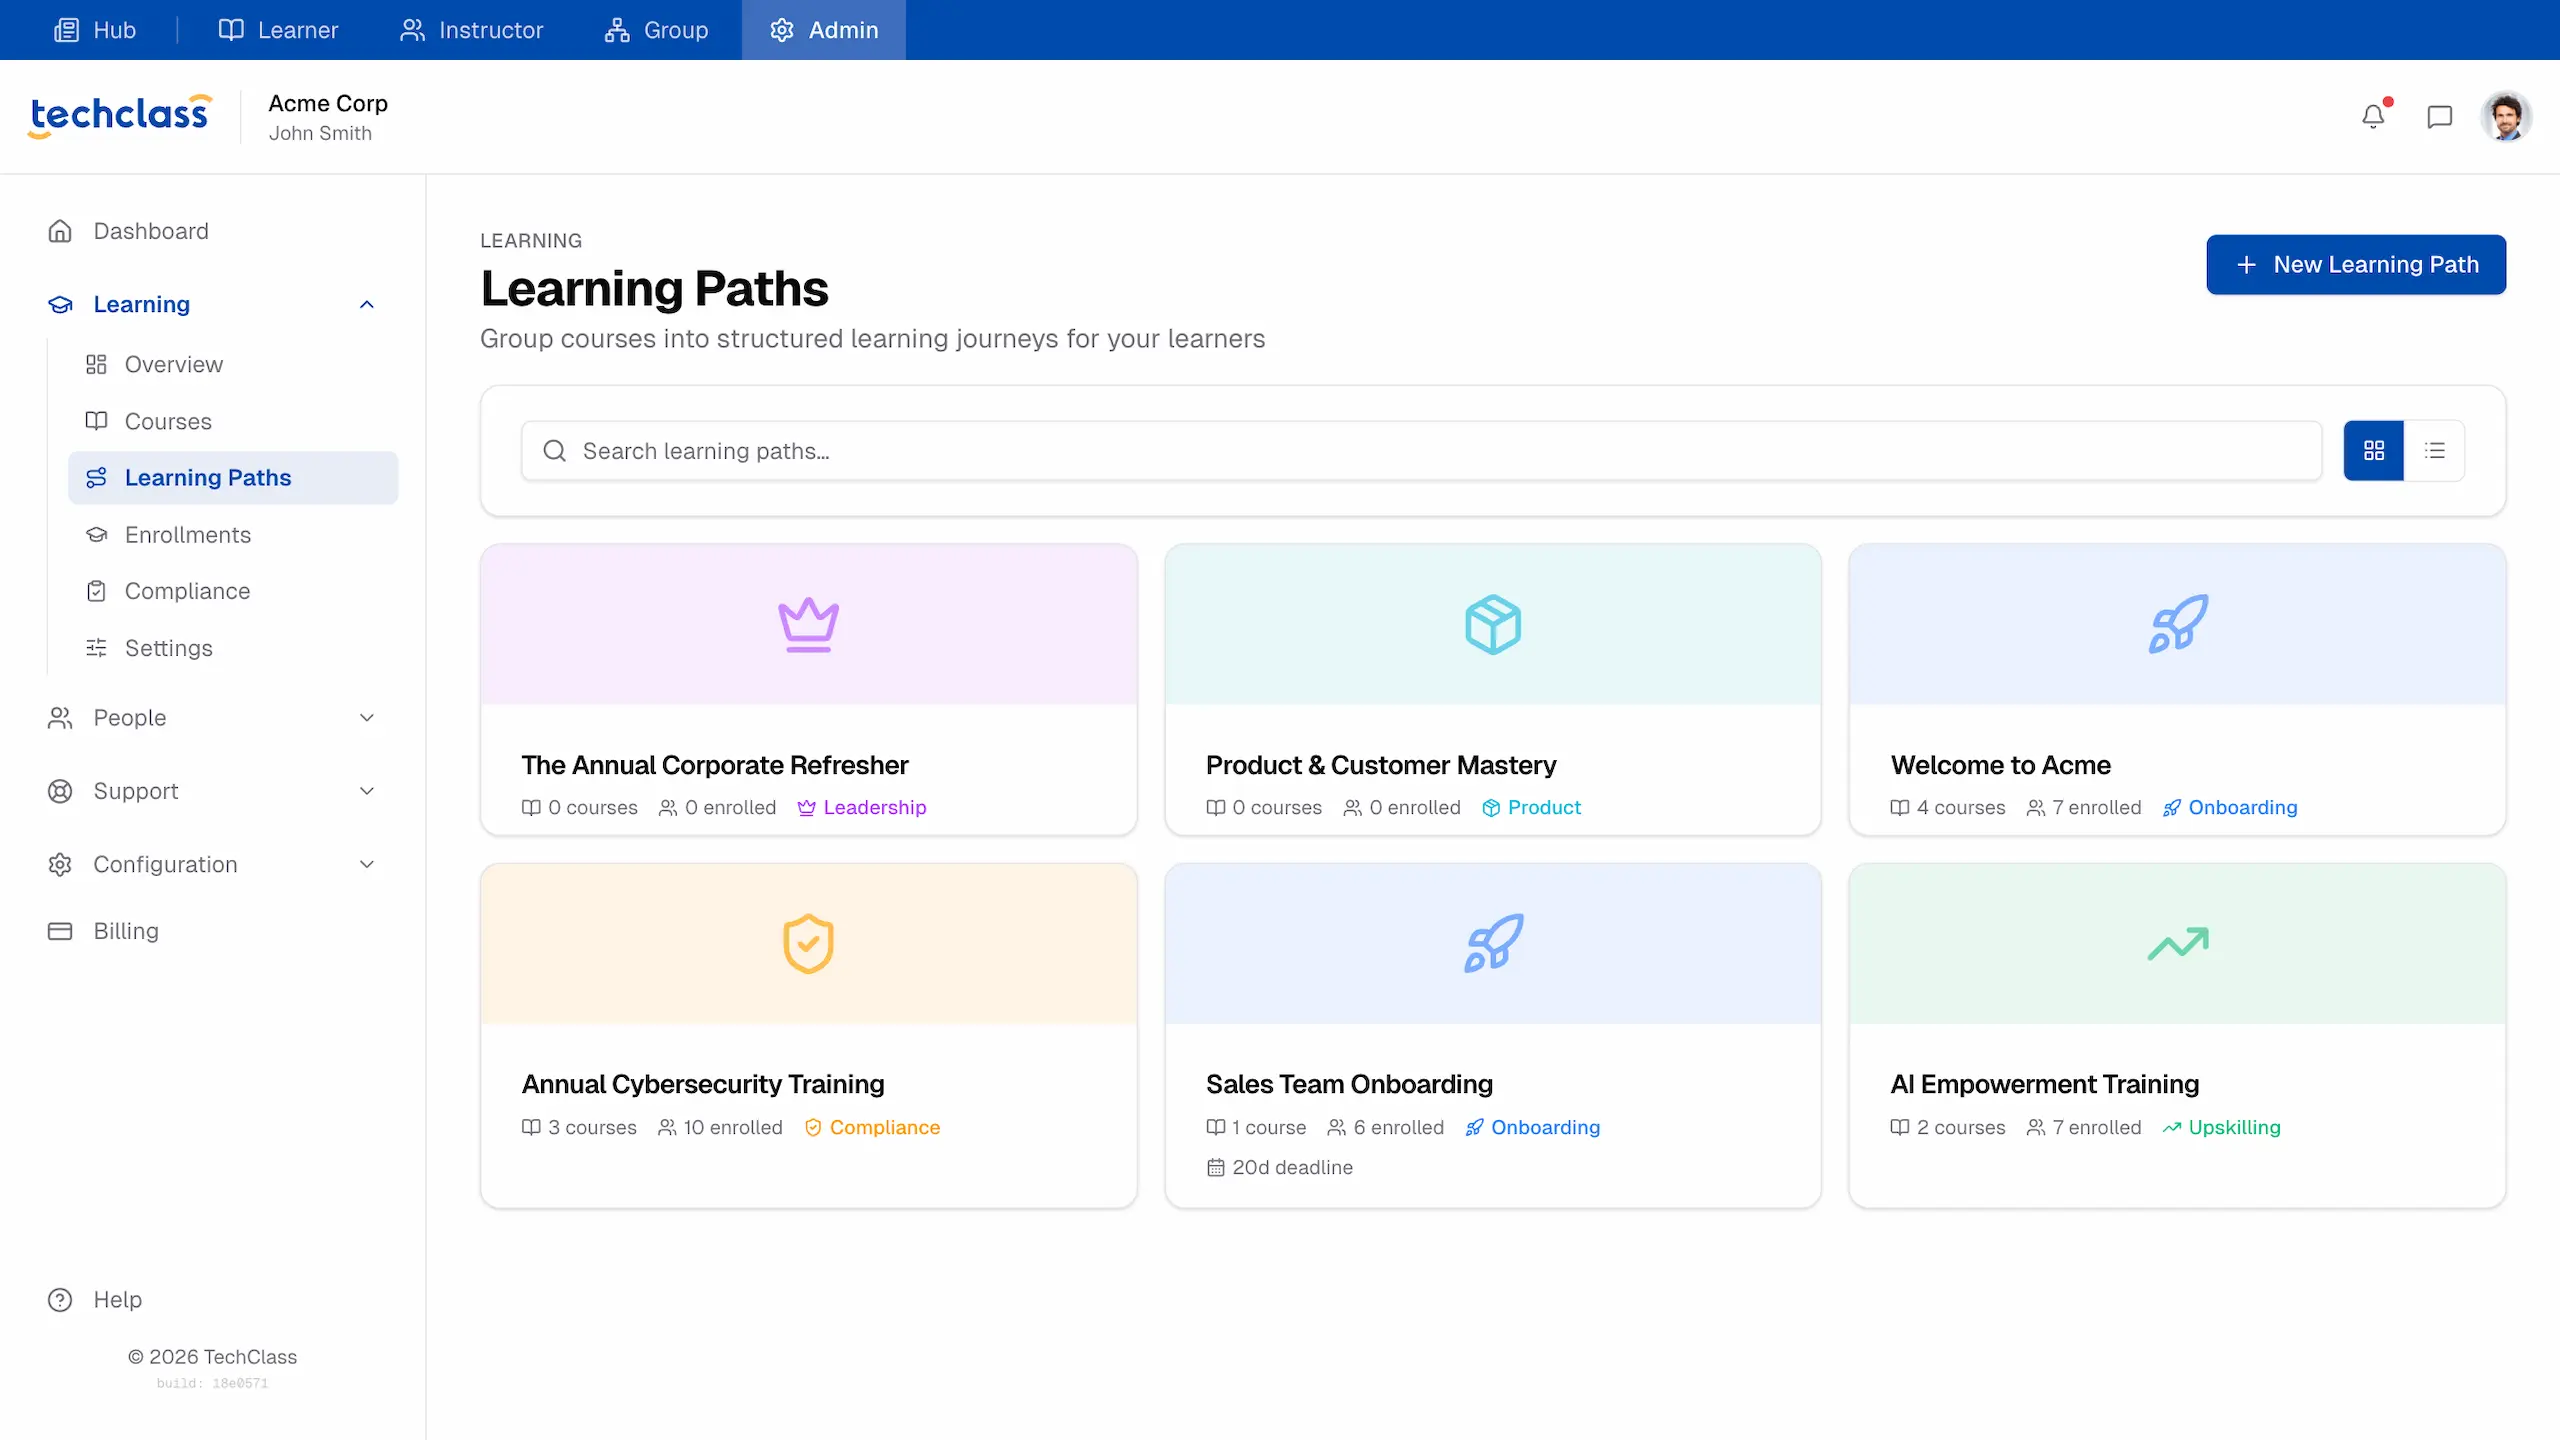Click the New Learning Path button

coord(2355,264)
